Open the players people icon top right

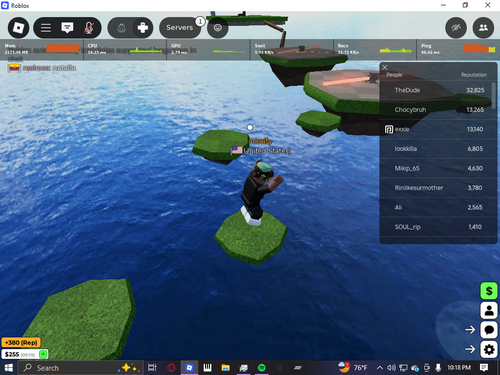[x=483, y=28]
